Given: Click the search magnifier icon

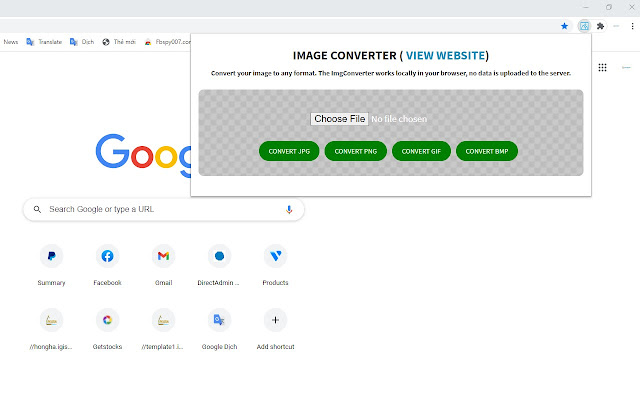Looking at the screenshot, I should click(37, 209).
